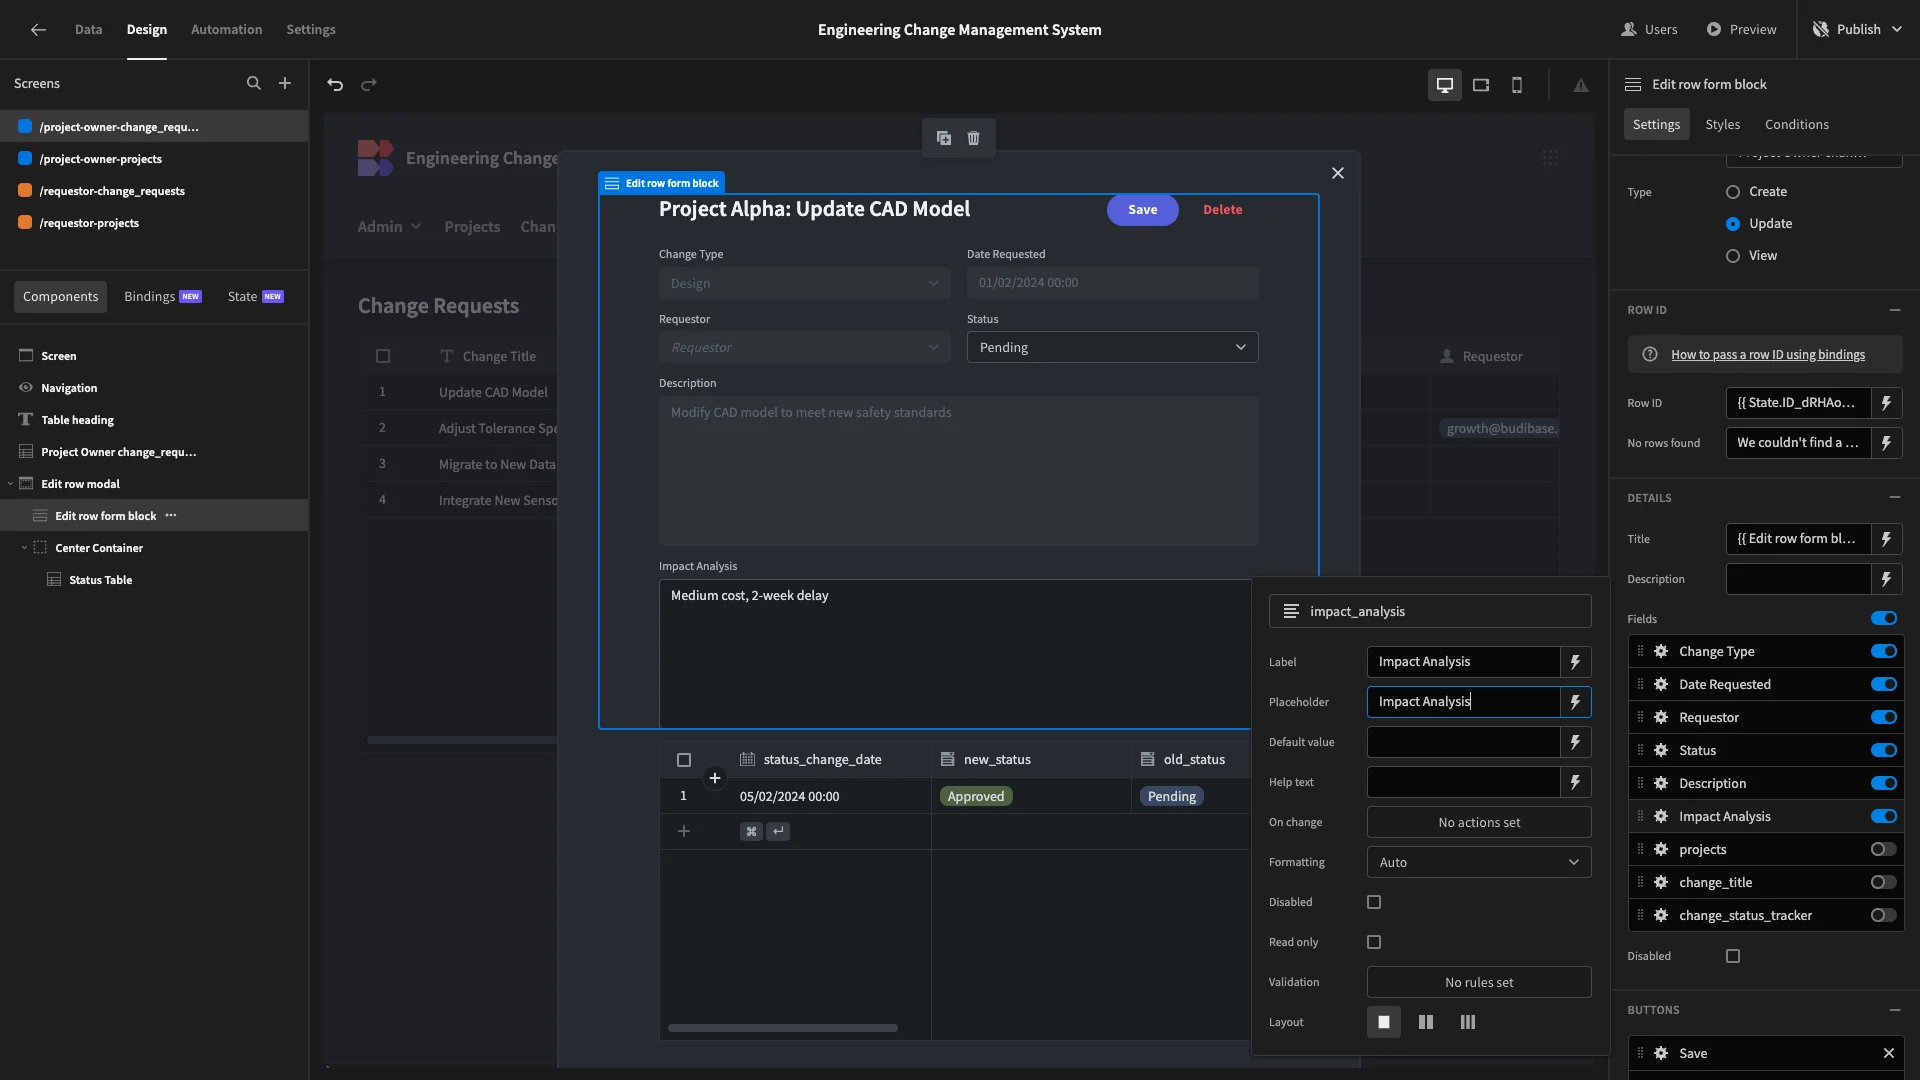The height and width of the screenshot is (1080, 1920).
Task: Delete component with trash icon
Action: click(x=974, y=138)
